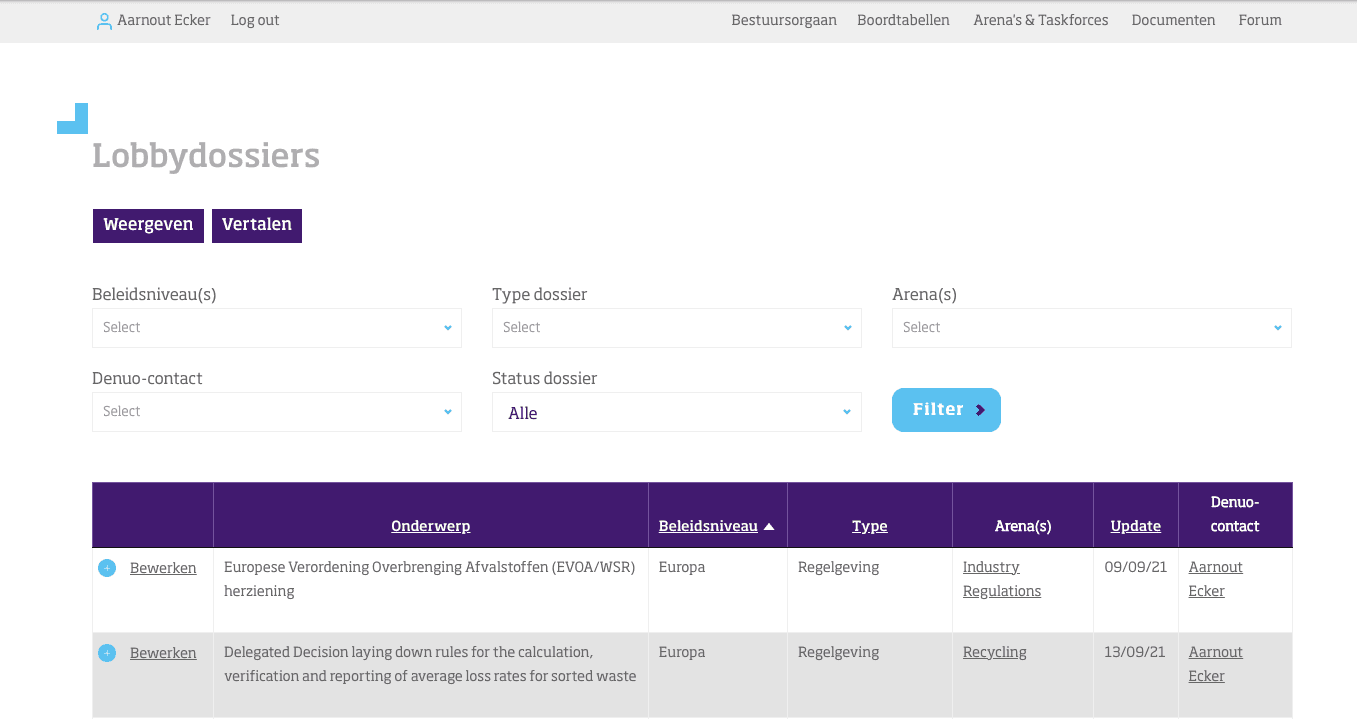Click Europa in the EVOA/WSR herziening row
This screenshot has width=1357, height=719.
click(x=682, y=567)
